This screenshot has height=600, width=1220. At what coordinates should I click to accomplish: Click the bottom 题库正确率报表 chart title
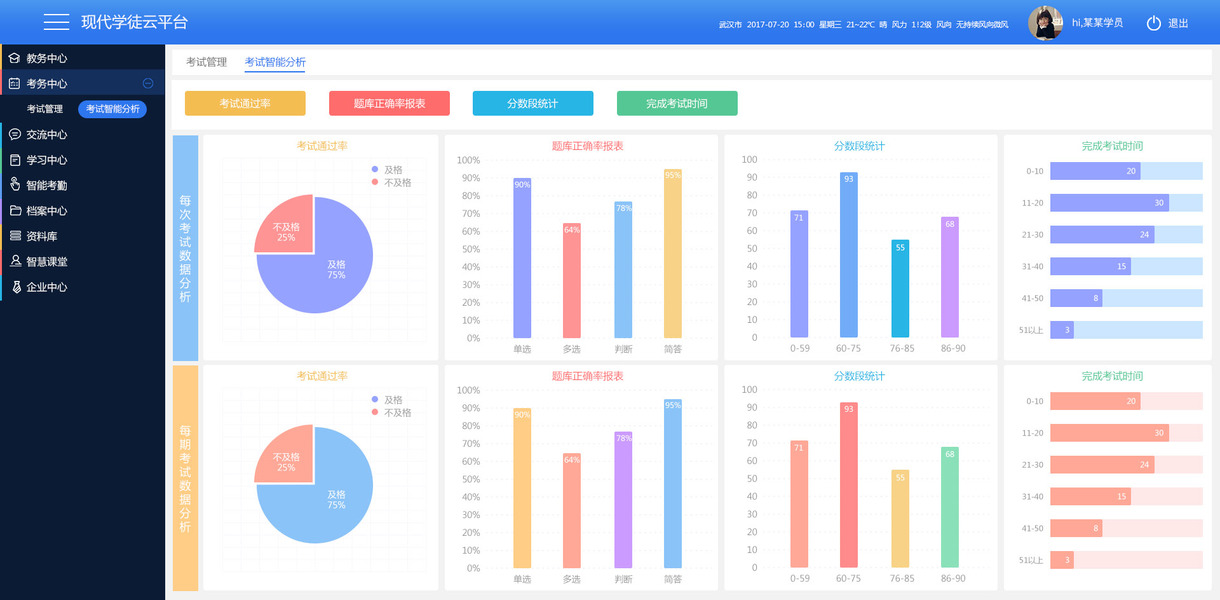pyautogui.click(x=587, y=376)
